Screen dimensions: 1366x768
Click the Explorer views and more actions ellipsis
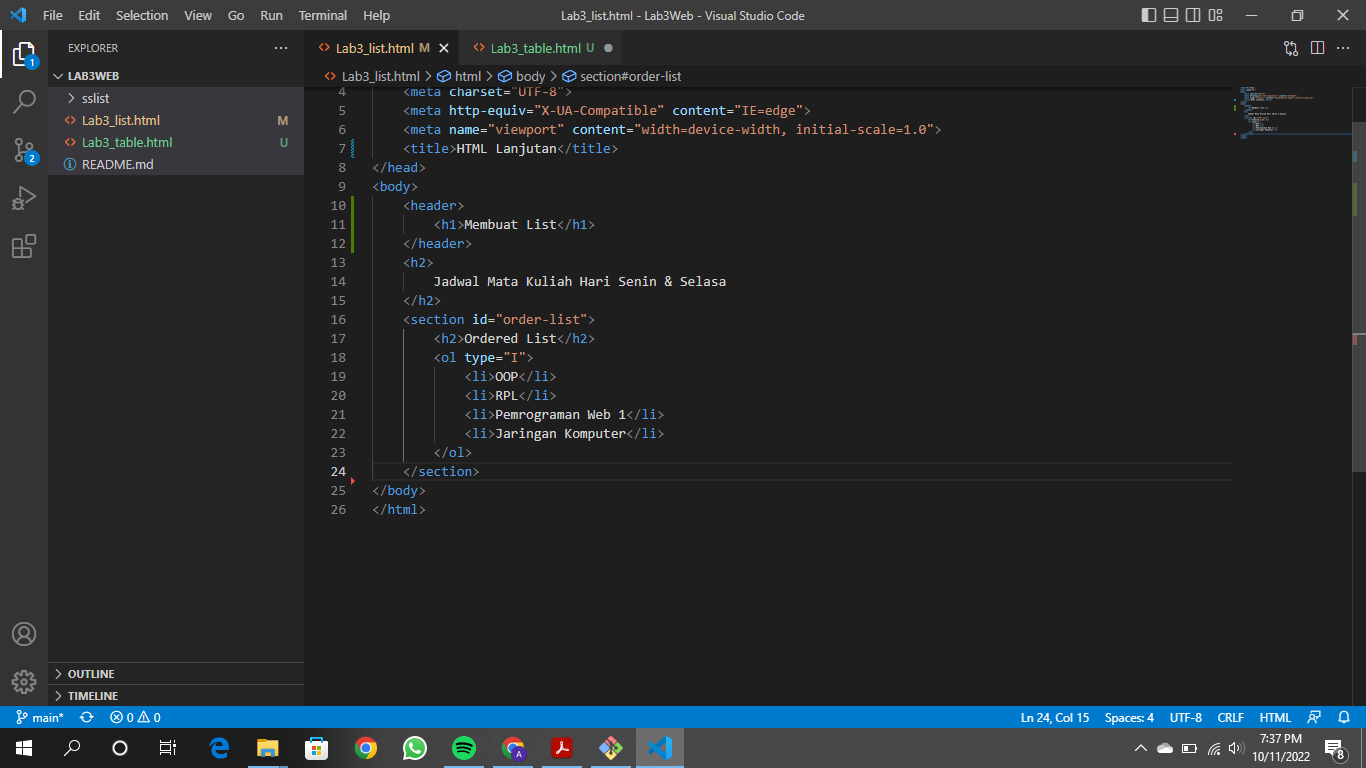[x=281, y=48]
